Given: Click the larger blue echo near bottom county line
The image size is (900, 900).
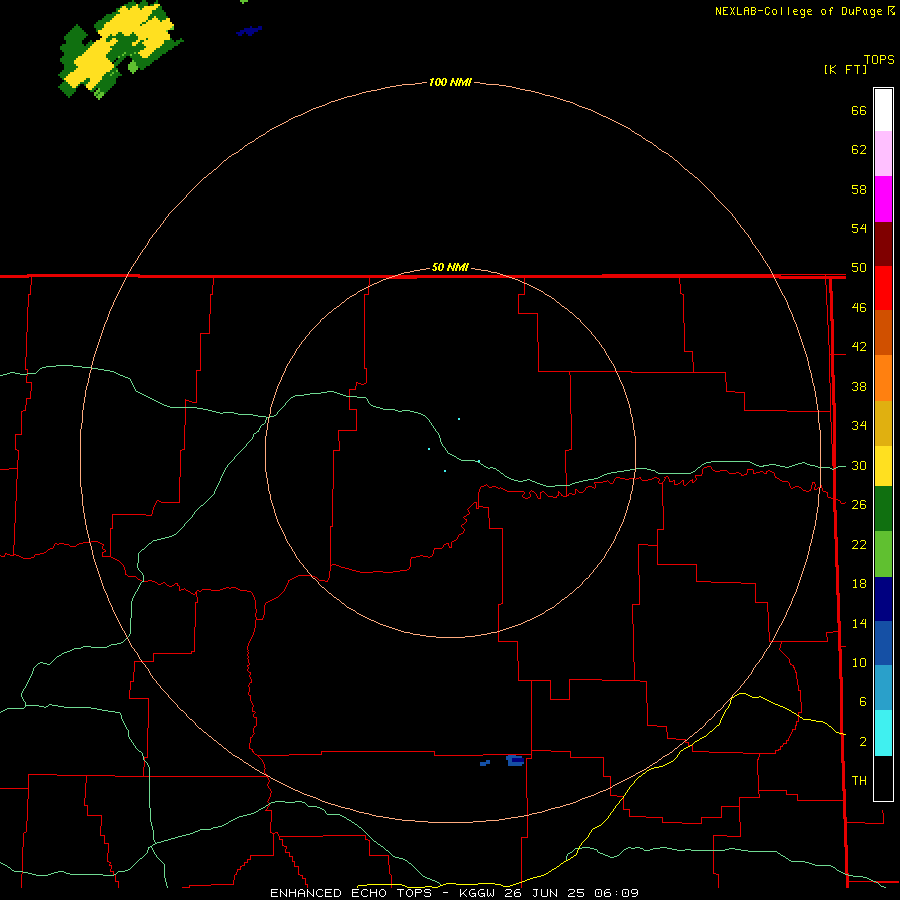Looking at the screenshot, I should point(515,761).
